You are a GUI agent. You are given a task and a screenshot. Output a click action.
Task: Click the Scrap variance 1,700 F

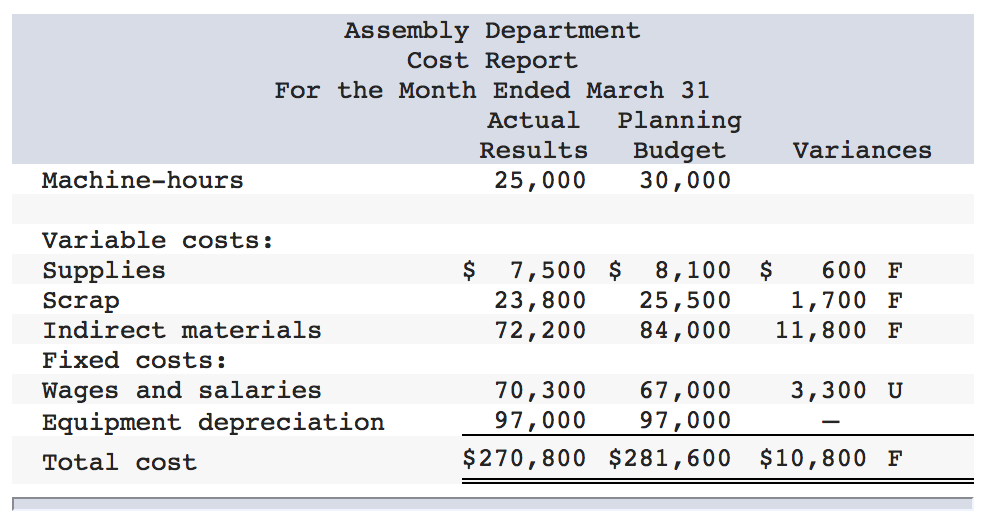point(847,300)
